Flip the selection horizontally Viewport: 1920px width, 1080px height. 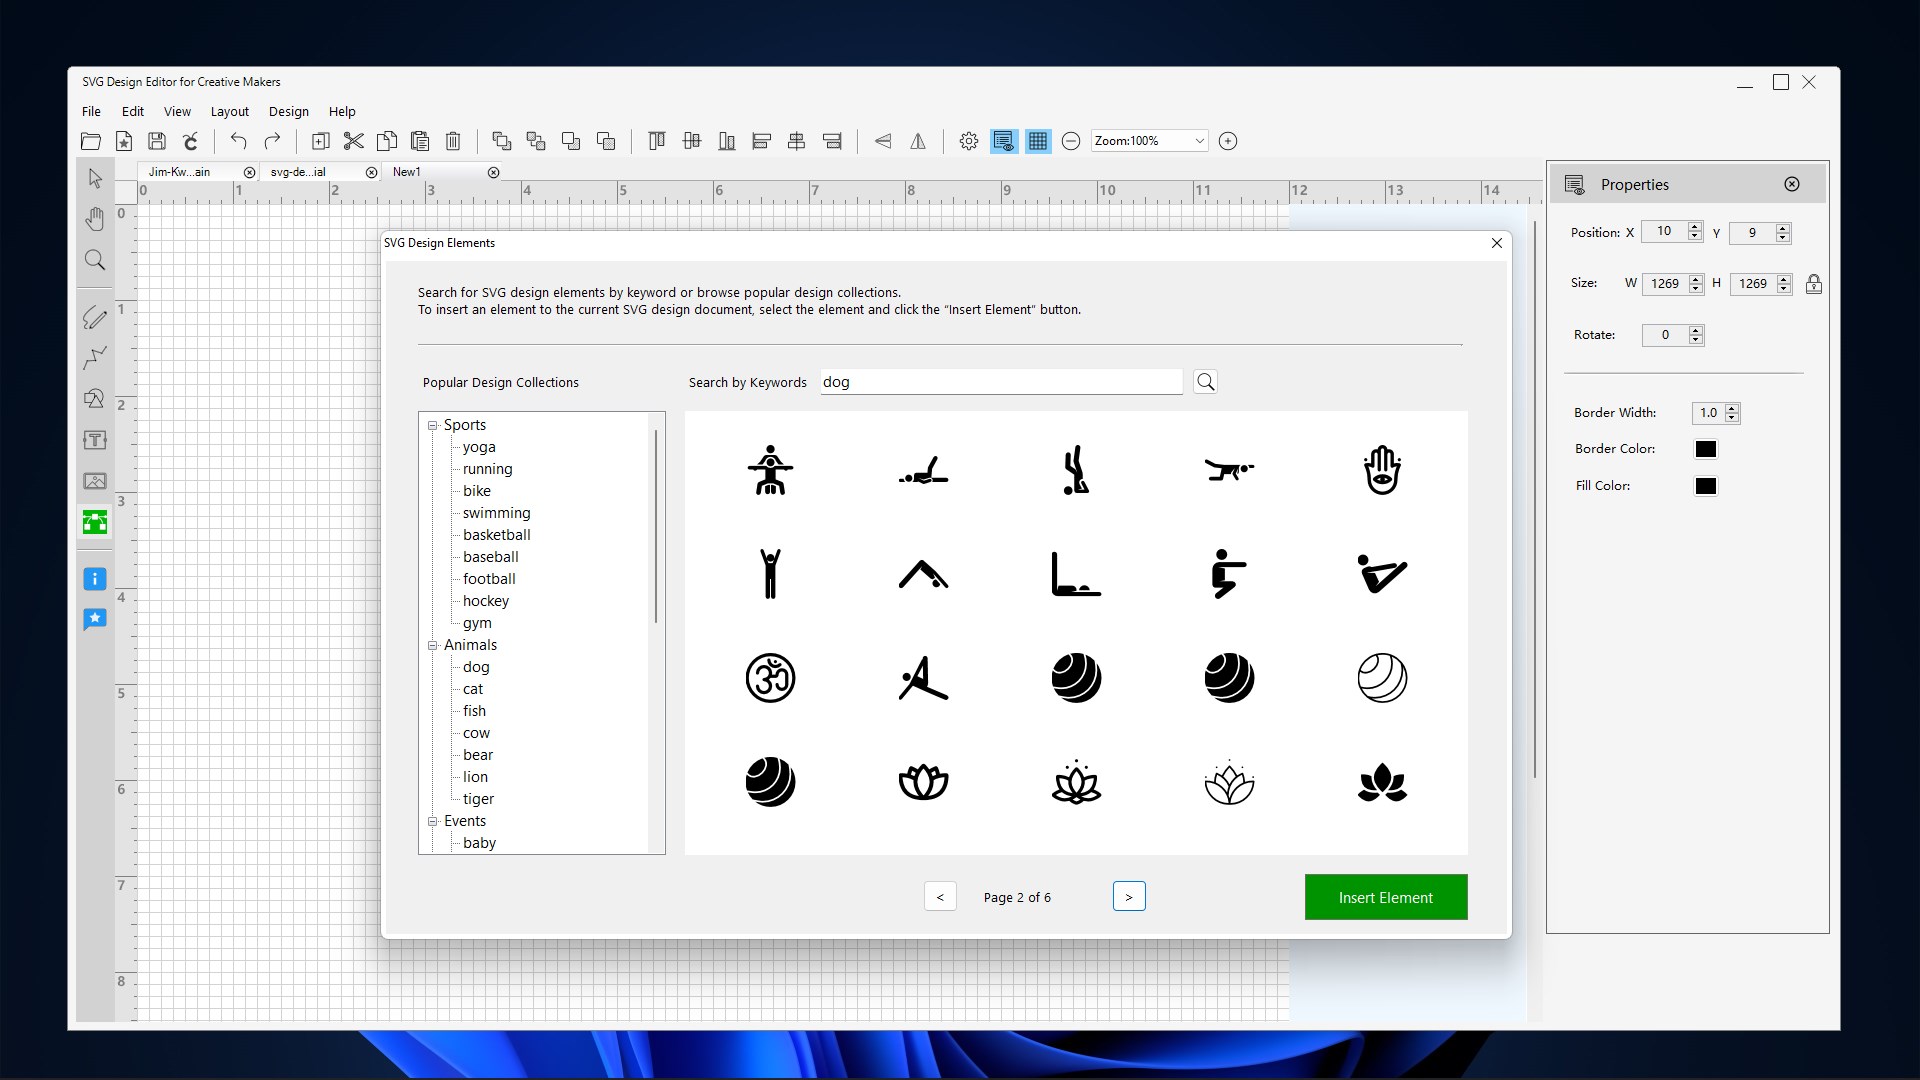point(917,142)
